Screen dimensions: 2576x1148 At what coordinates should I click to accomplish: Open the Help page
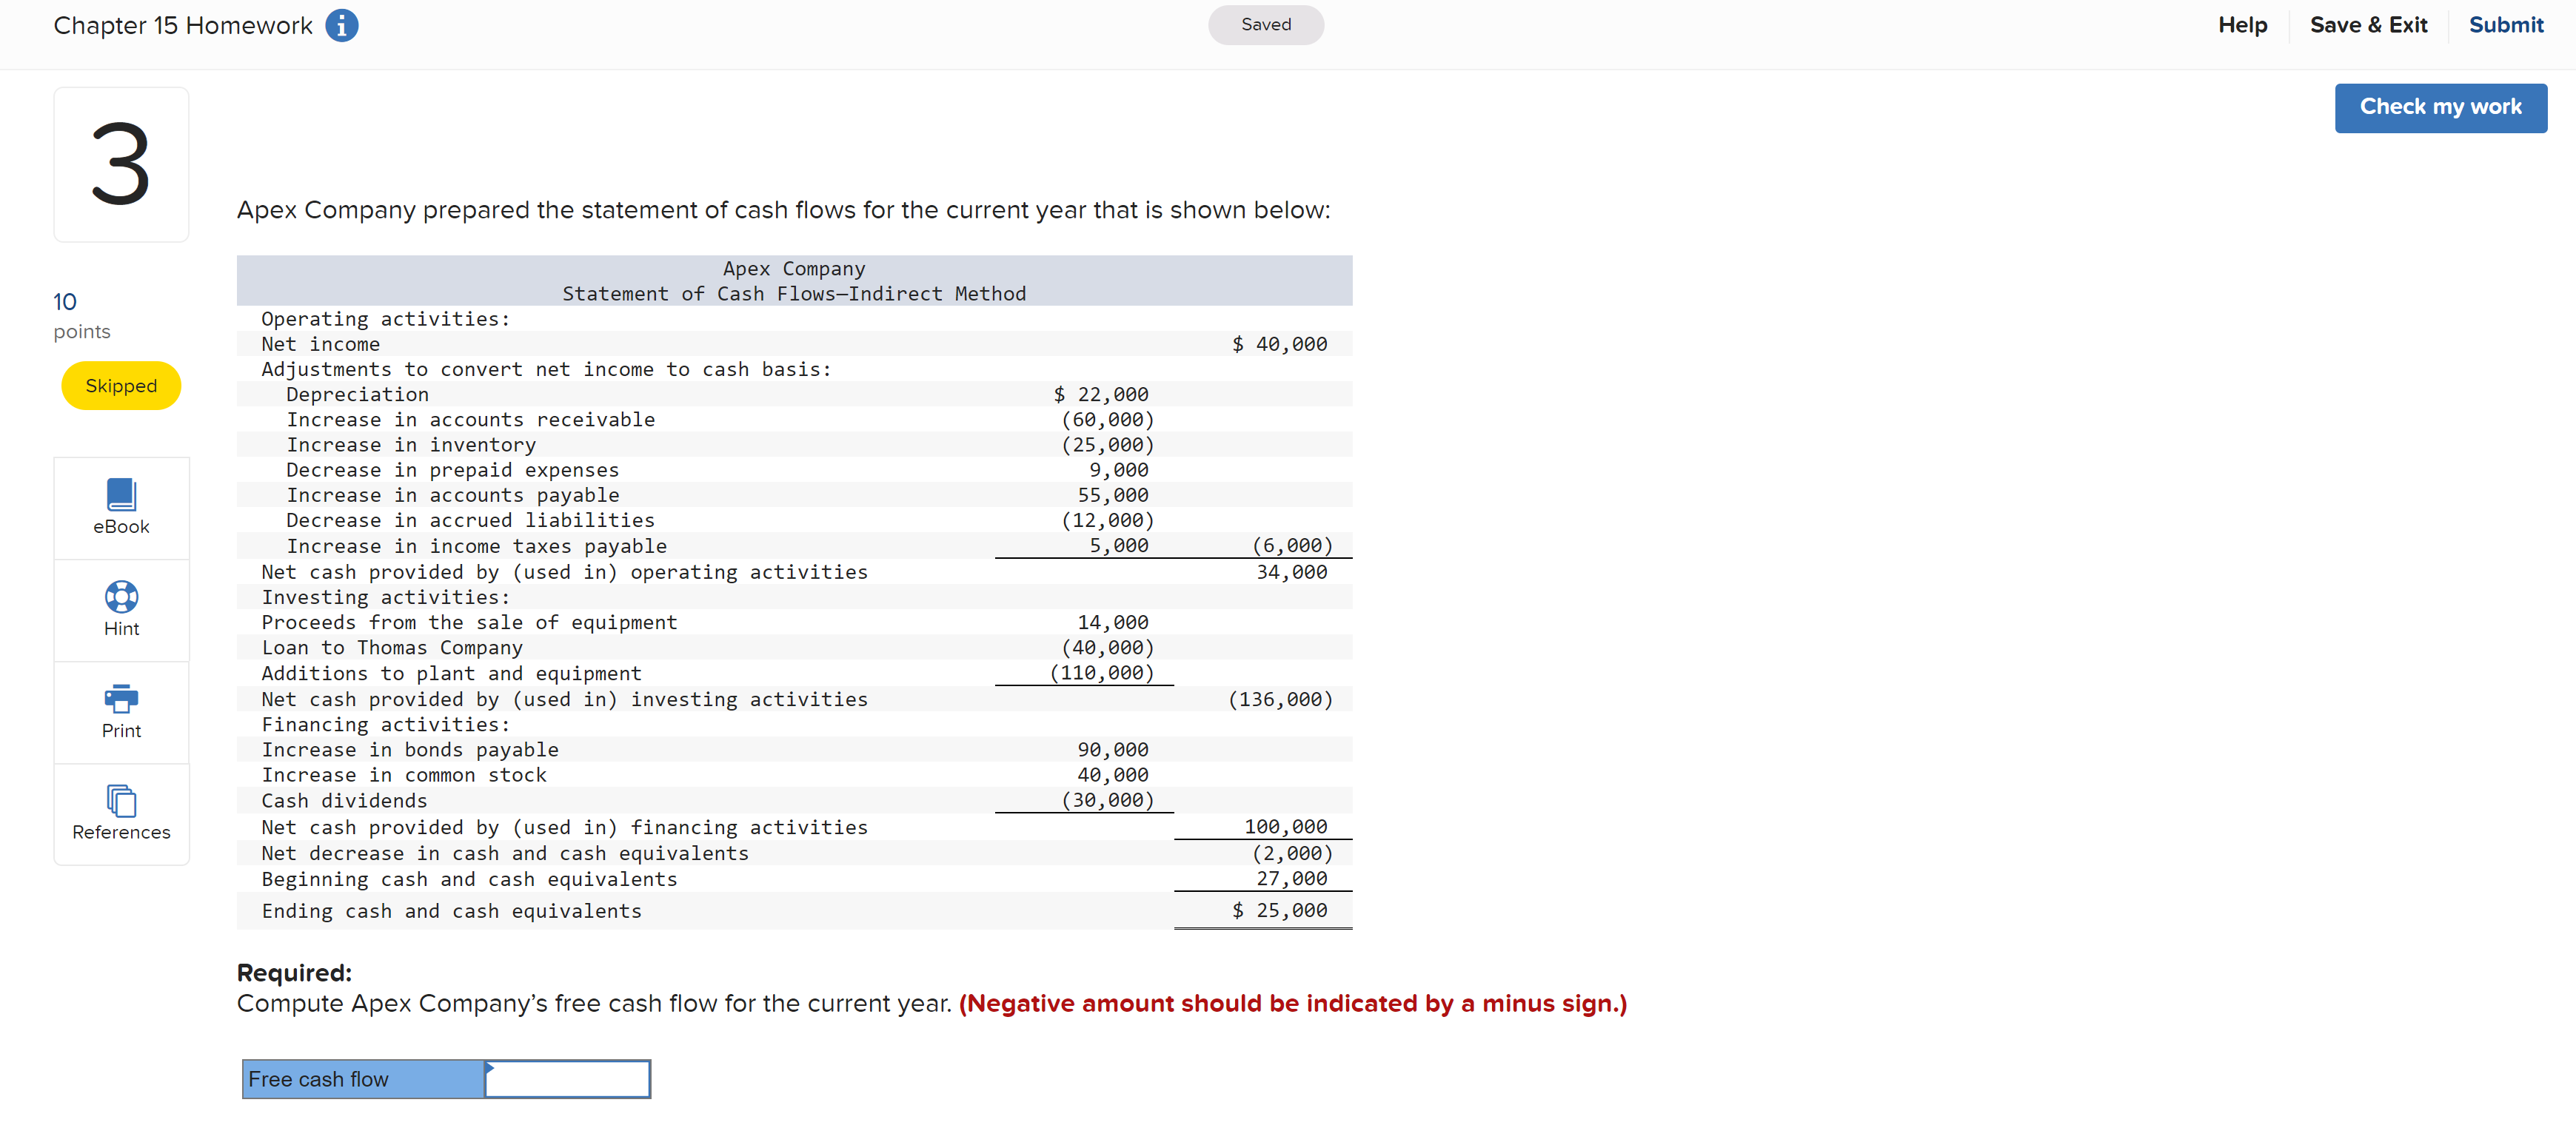pos(2243,25)
